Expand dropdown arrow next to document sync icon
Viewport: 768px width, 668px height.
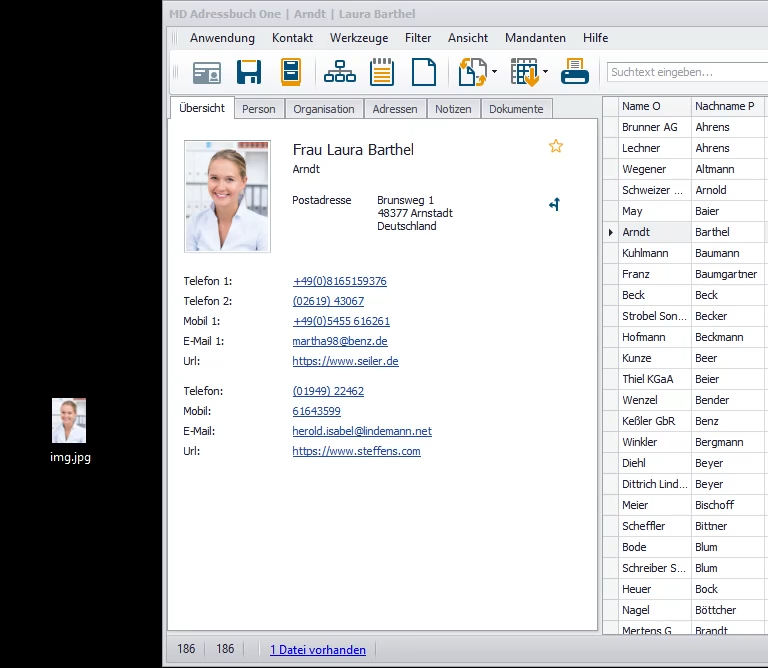click(x=495, y=72)
